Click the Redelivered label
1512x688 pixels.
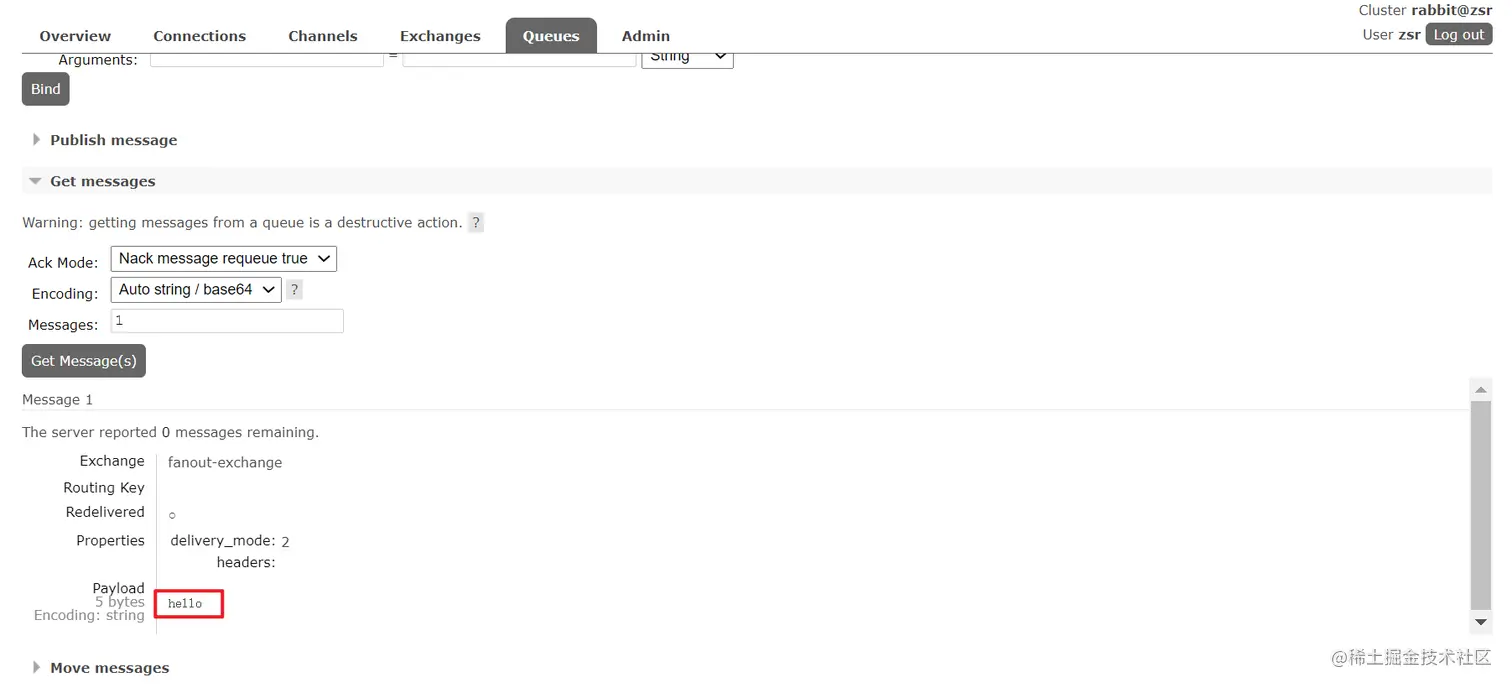(105, 512)
